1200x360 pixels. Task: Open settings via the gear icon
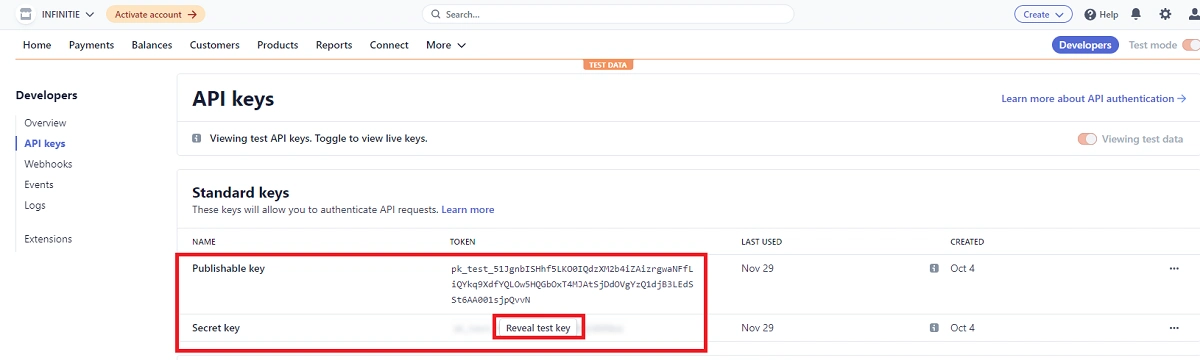tap(1165, 14)
